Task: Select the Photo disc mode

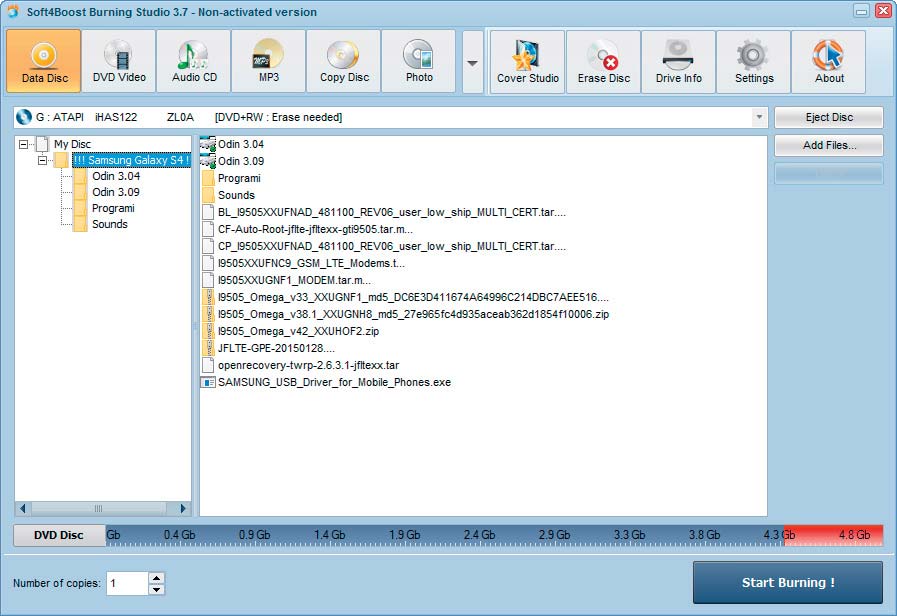Action: [419, 61]
